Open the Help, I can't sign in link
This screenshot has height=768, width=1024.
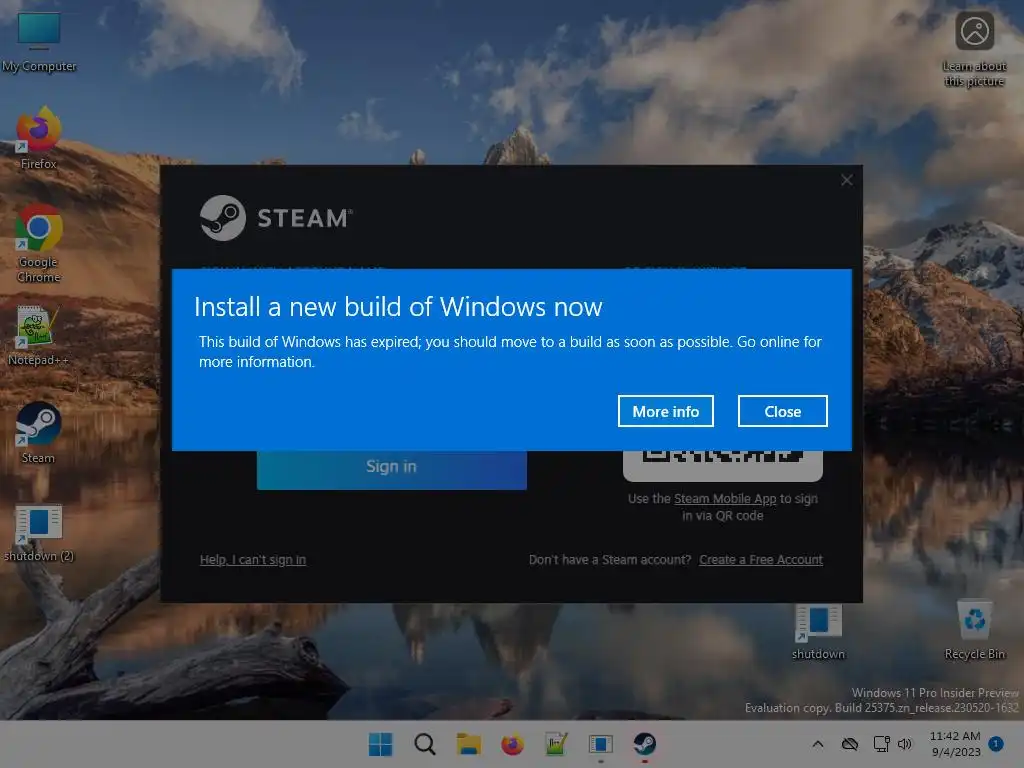253,560
